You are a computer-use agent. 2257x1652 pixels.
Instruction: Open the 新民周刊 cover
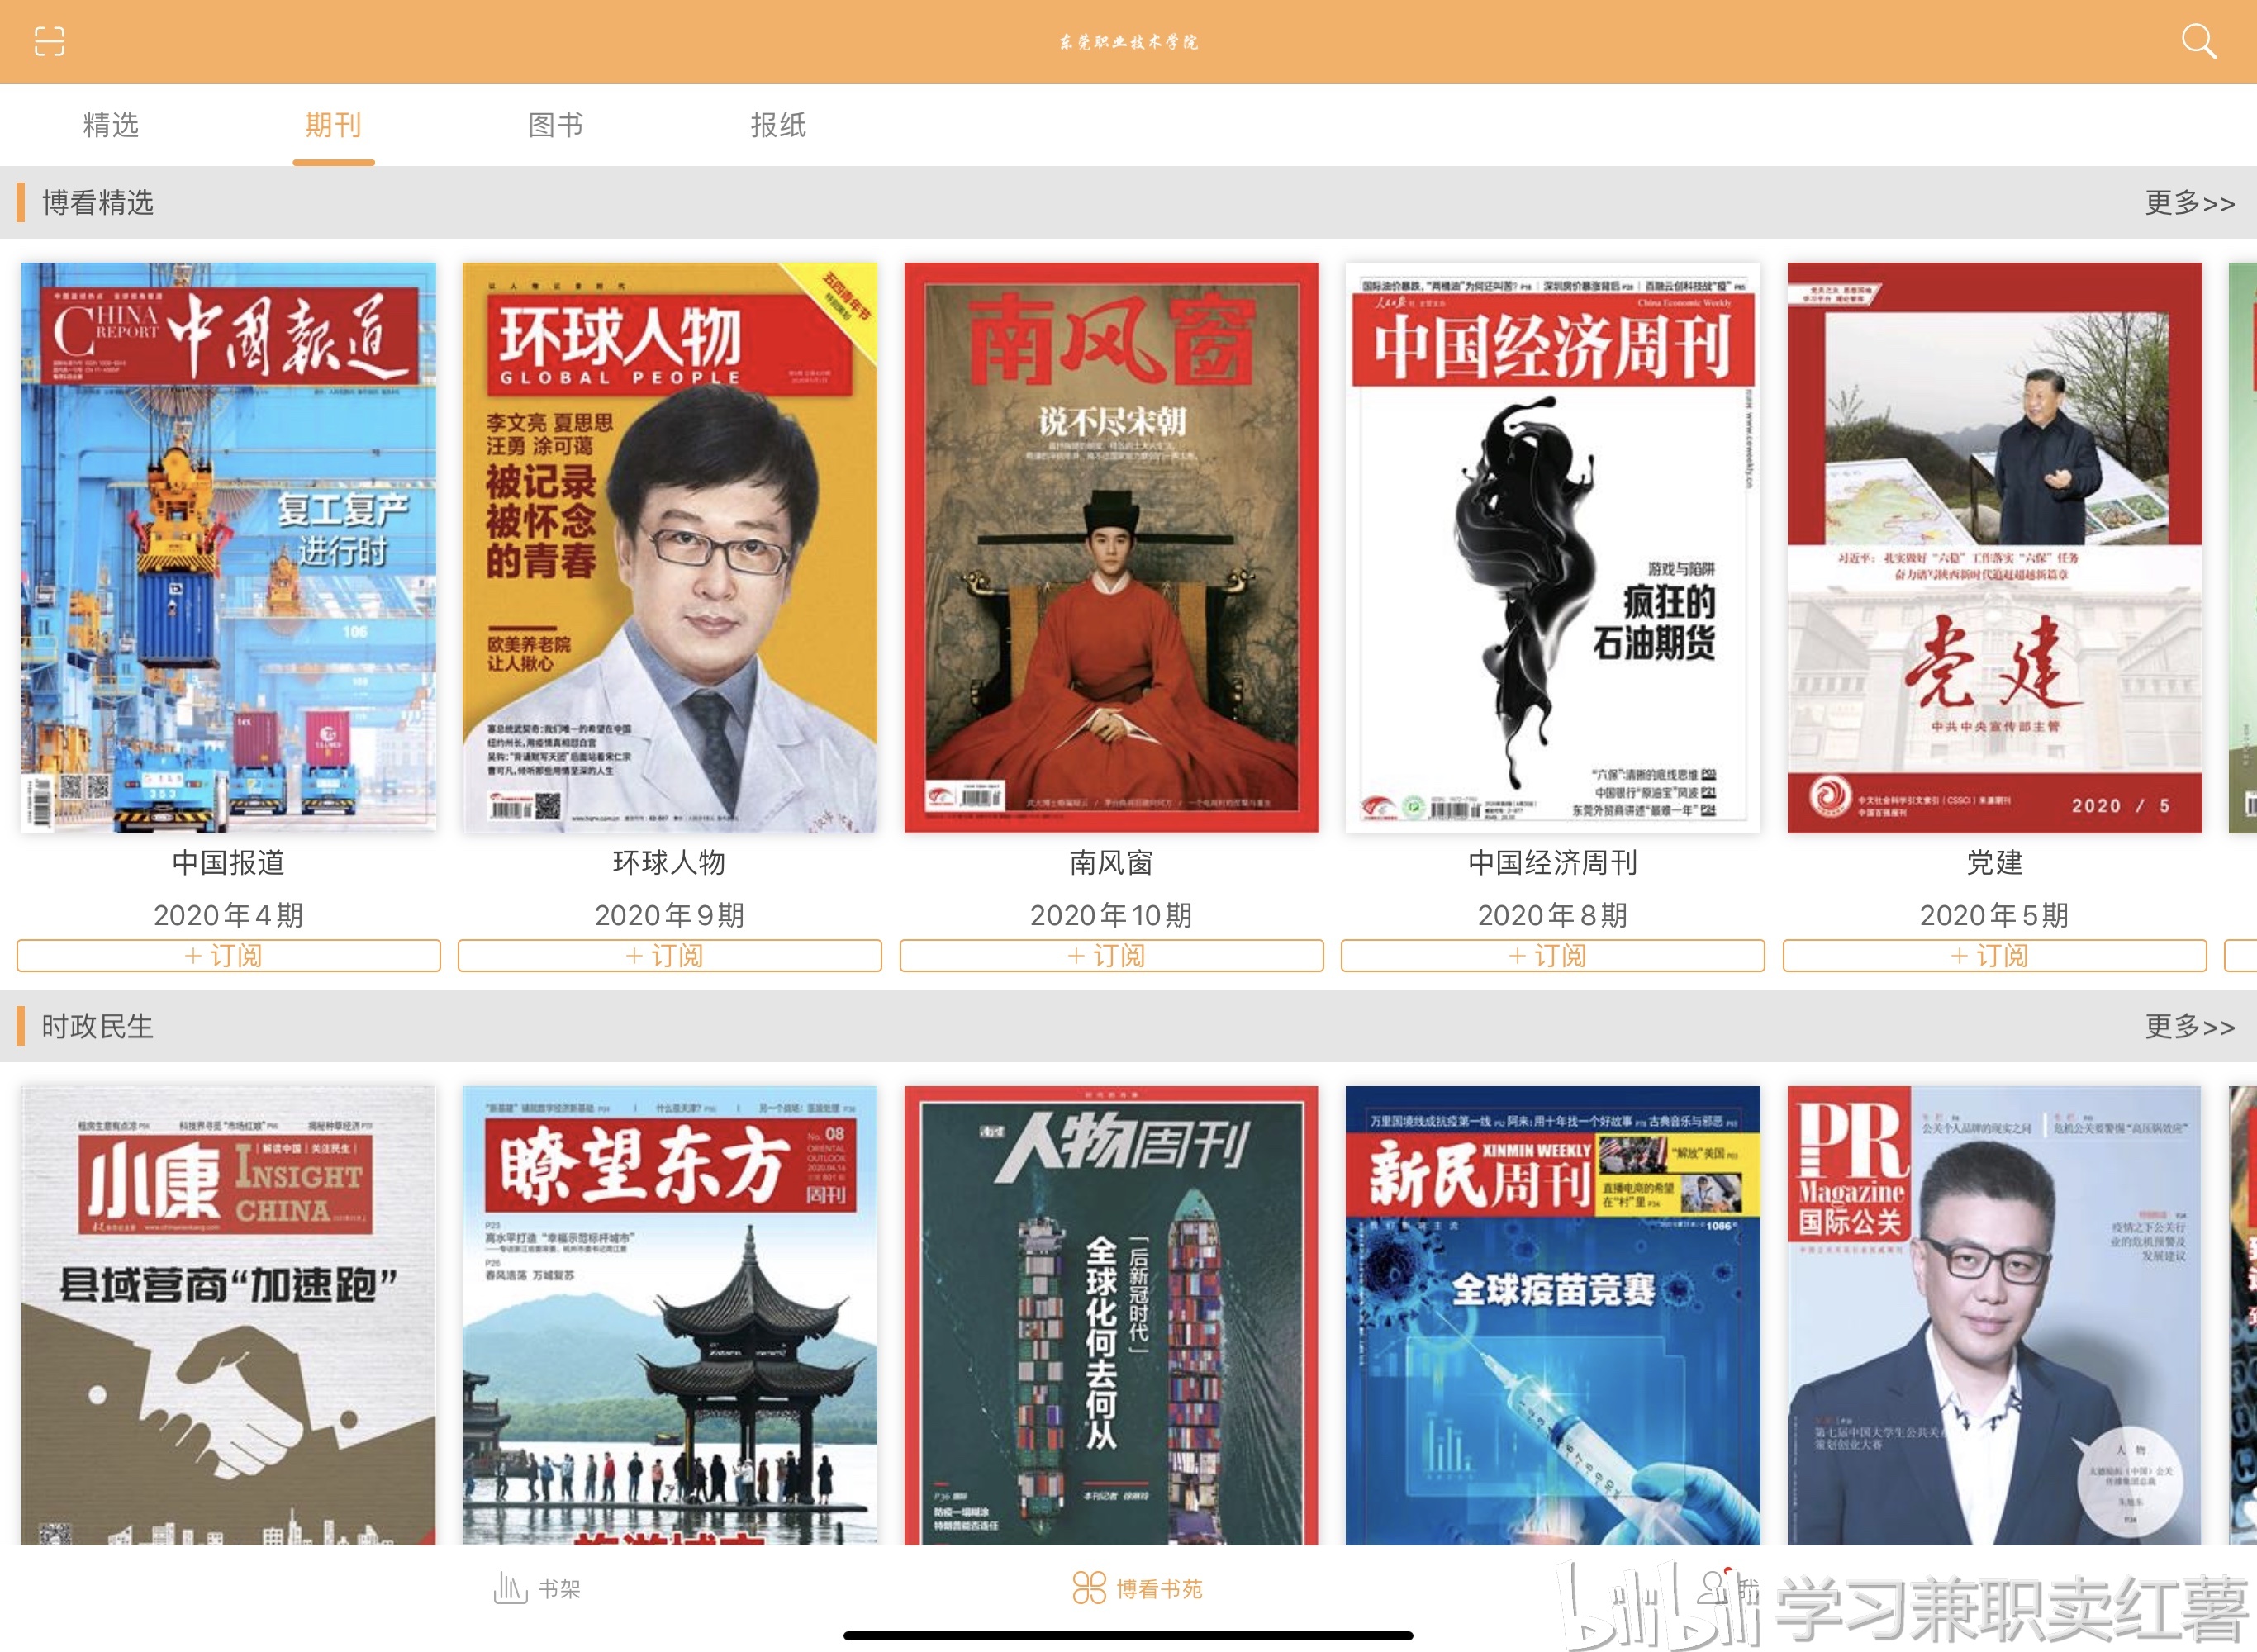1552,1315
